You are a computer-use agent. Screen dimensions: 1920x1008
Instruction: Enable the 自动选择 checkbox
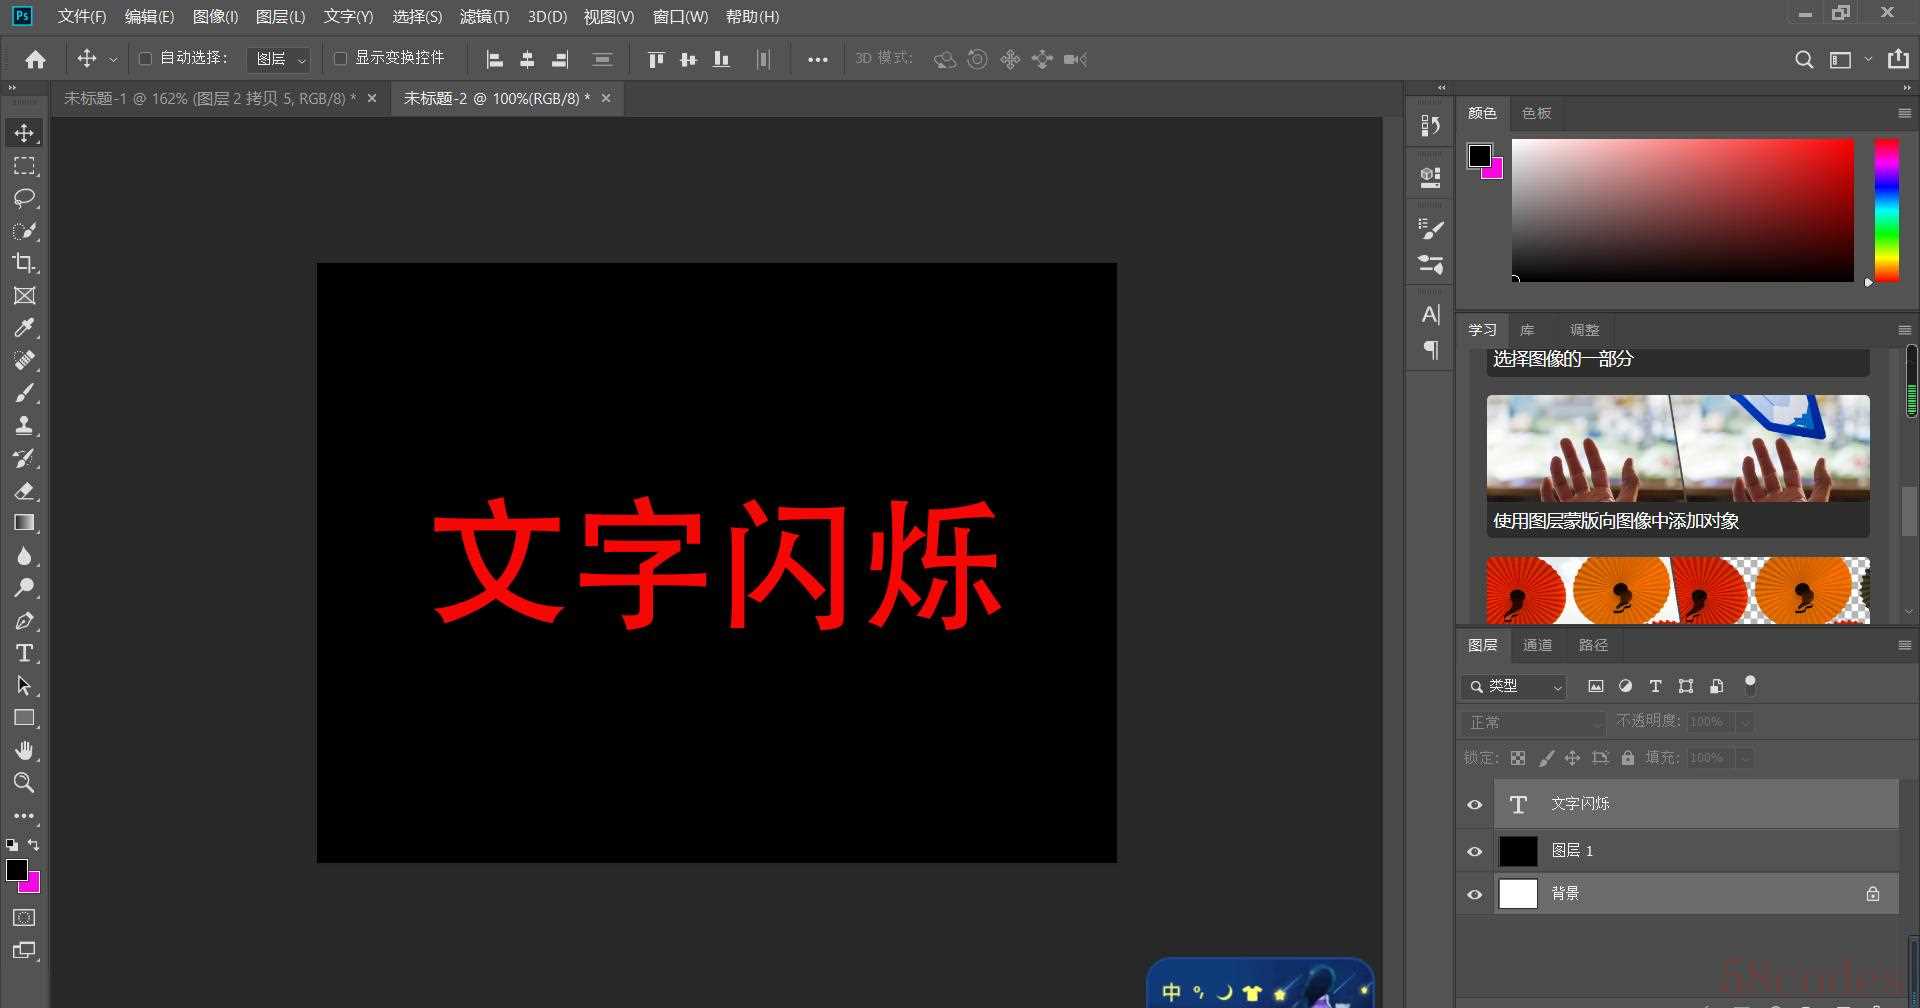pyautogui.click(x=145, y=59)
